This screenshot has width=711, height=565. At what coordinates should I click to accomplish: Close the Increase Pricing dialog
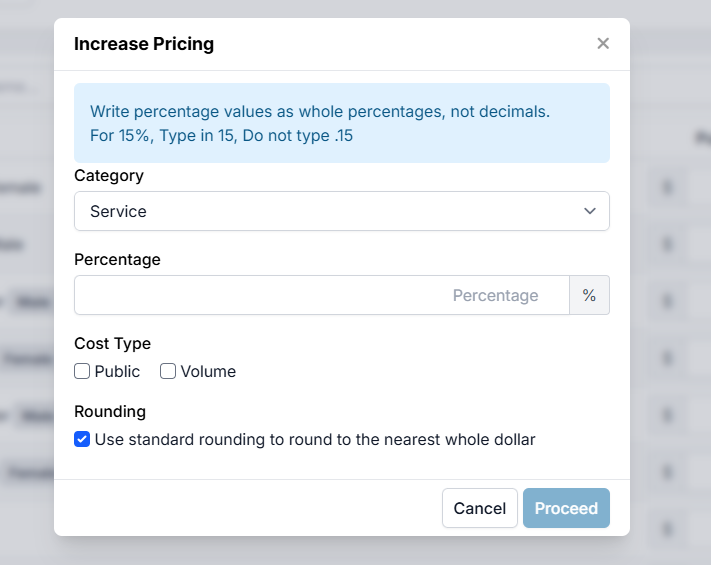(602, 44)
